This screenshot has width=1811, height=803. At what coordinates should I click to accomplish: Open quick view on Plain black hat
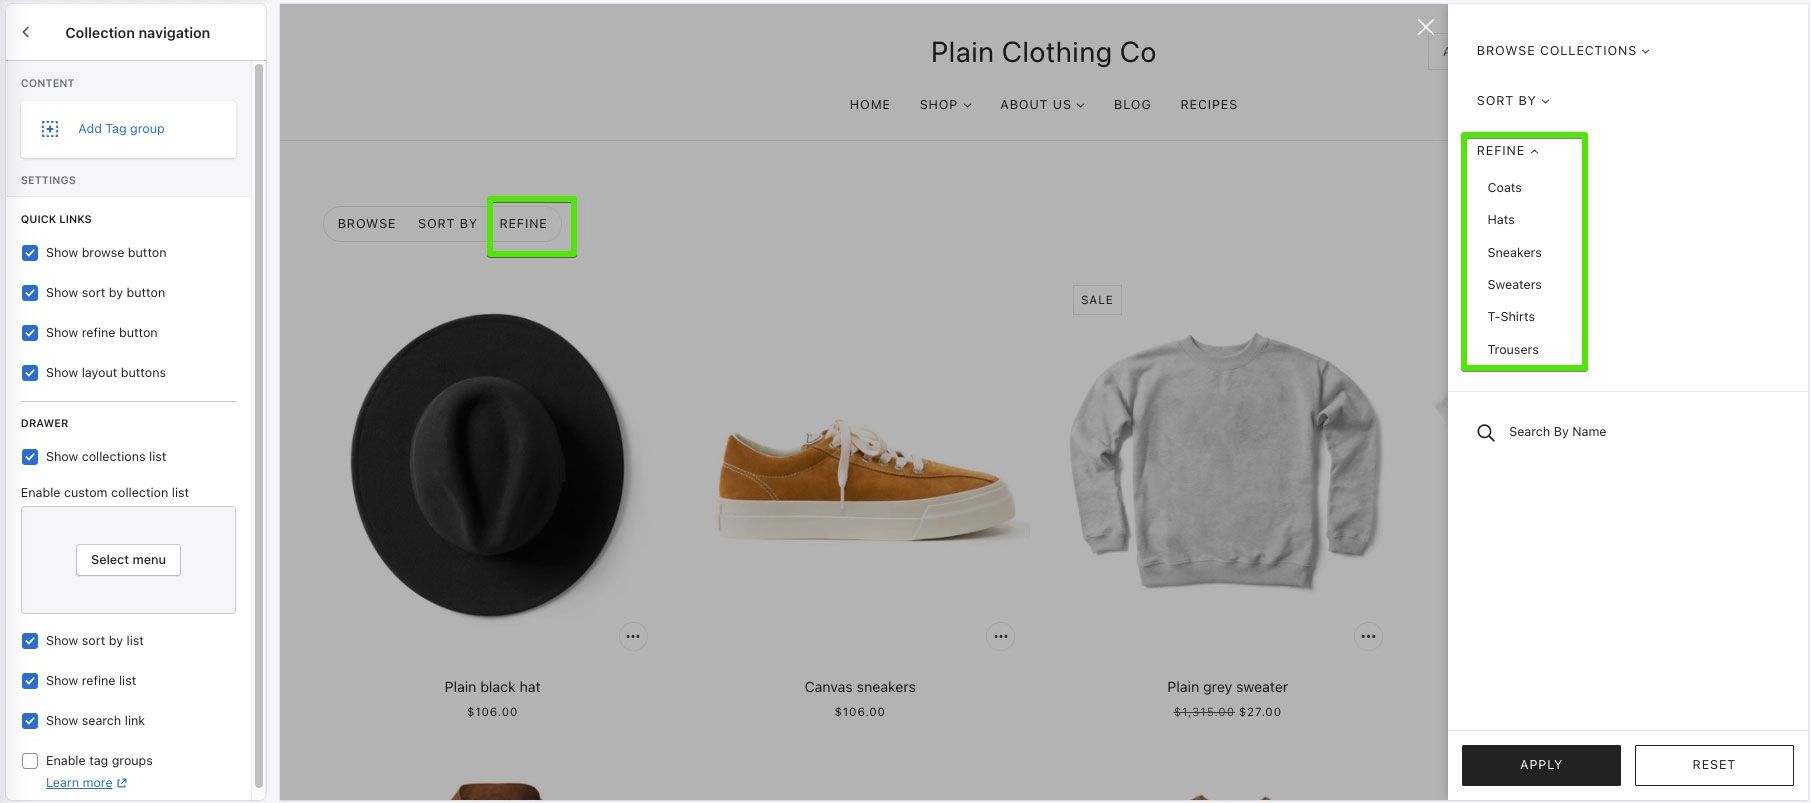click(x=633, y=636)
